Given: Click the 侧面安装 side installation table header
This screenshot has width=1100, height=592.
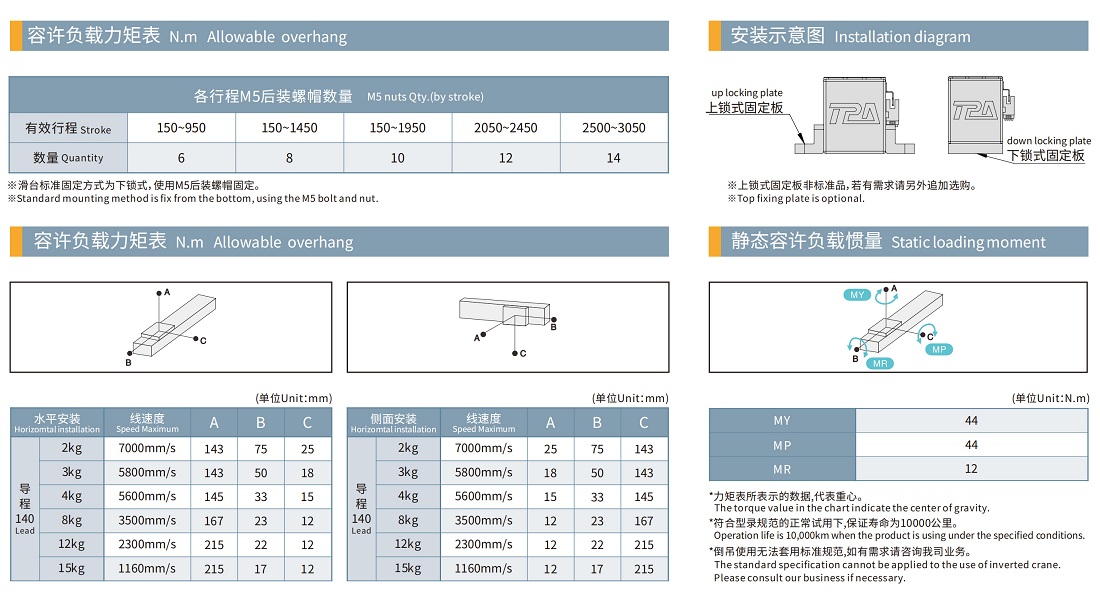Looking at the screenshot, I should click(x=393, y=422).
